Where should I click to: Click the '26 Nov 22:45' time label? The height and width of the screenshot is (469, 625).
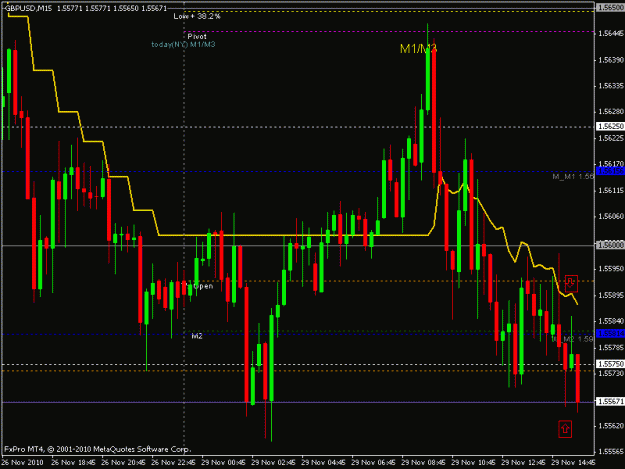(173, 463)
